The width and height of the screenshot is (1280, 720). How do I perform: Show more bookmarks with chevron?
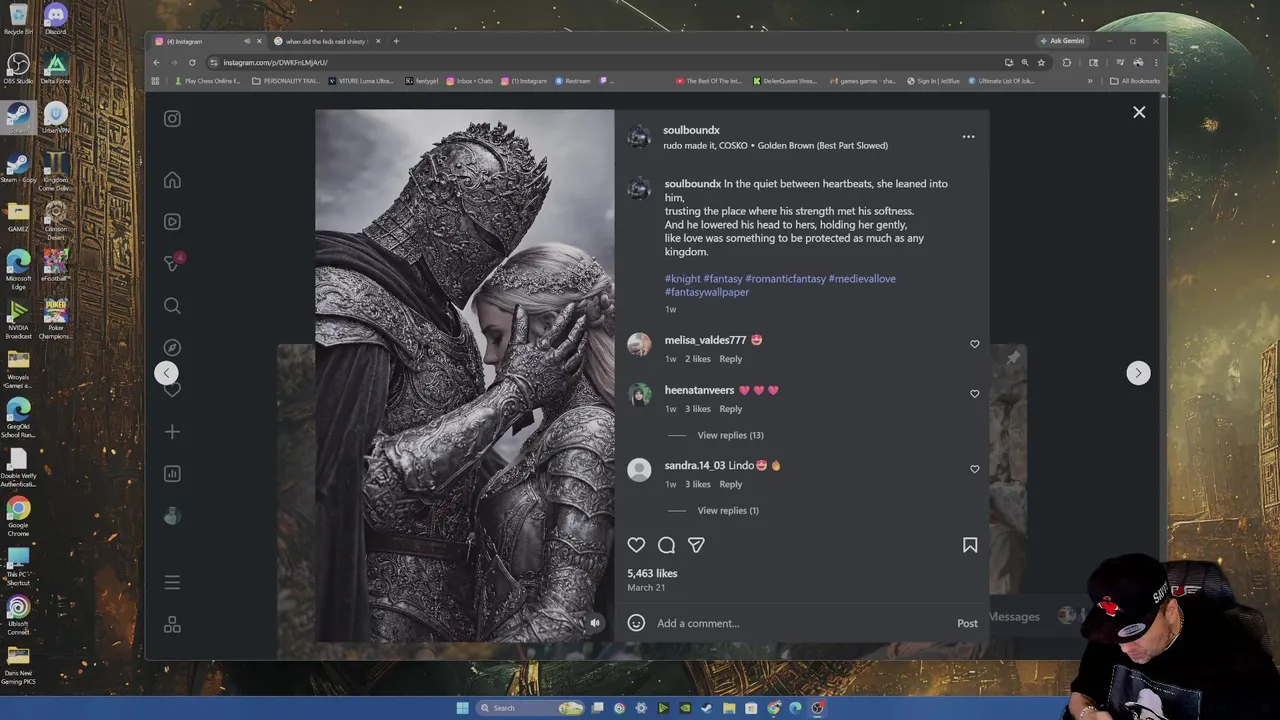click(1090, 81)
